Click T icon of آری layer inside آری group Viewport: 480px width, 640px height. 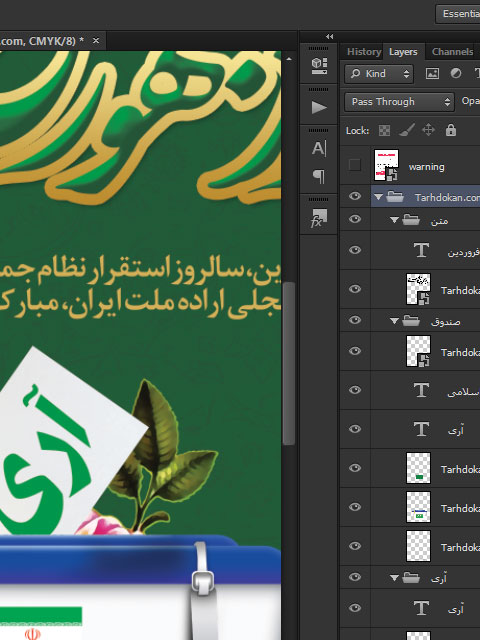pyautogui.click(x=421, y=608)
